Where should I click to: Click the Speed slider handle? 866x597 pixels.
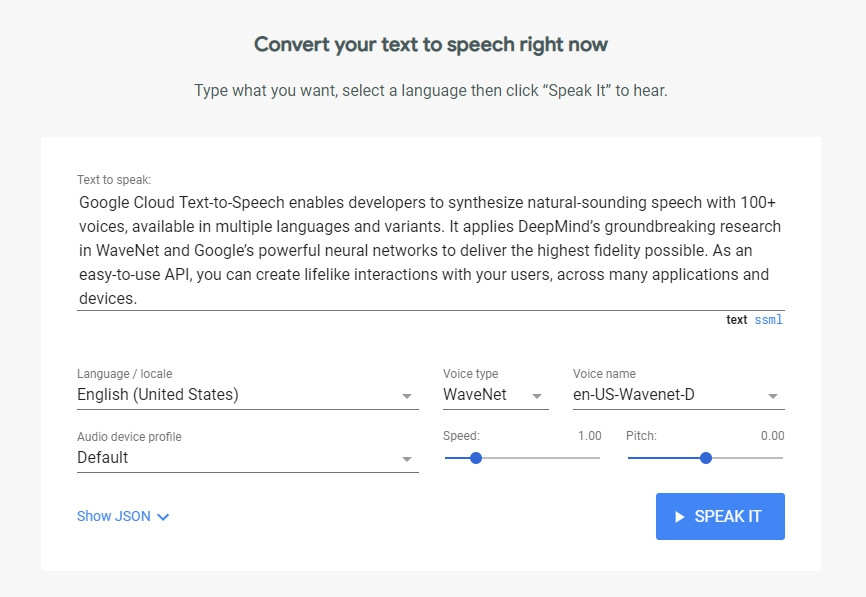[x=476, y=458]
